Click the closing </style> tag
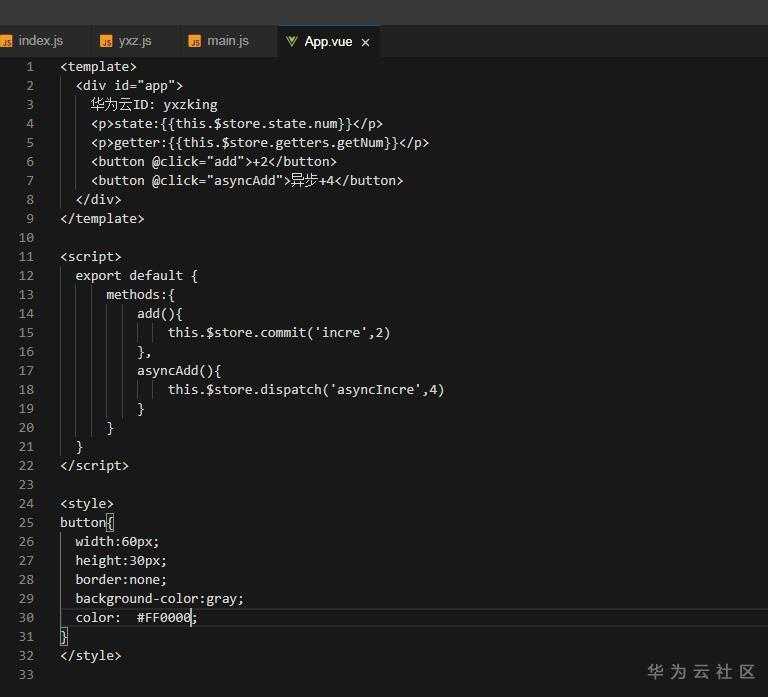 point(91,656)
